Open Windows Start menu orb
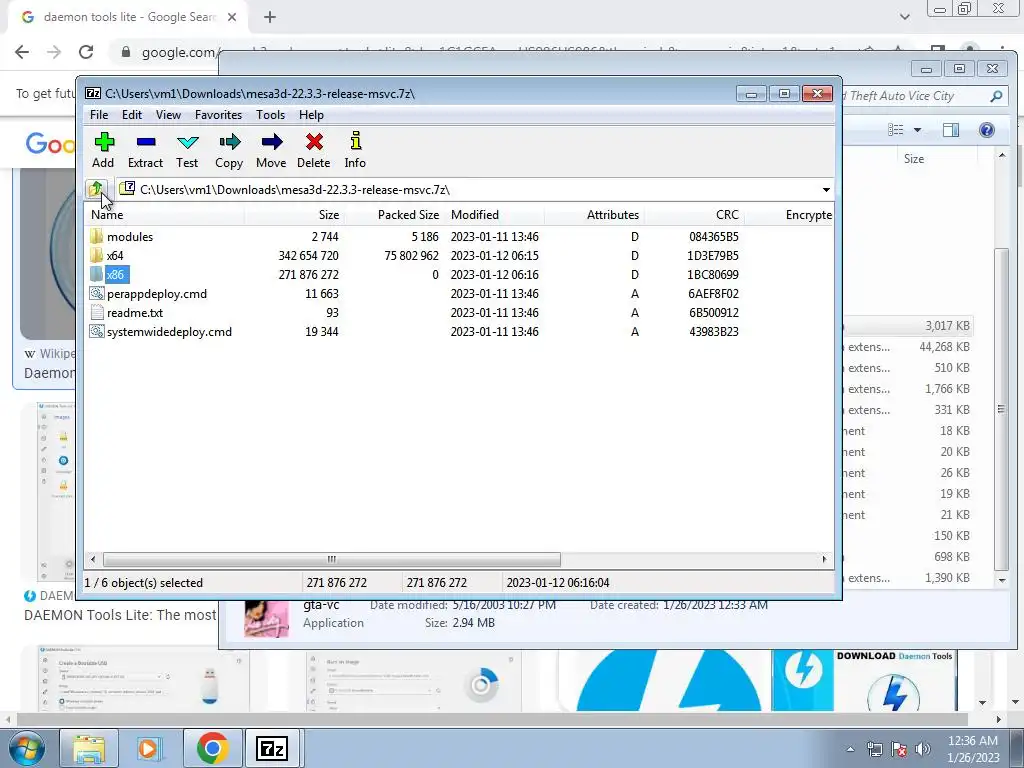 (25, 748)
